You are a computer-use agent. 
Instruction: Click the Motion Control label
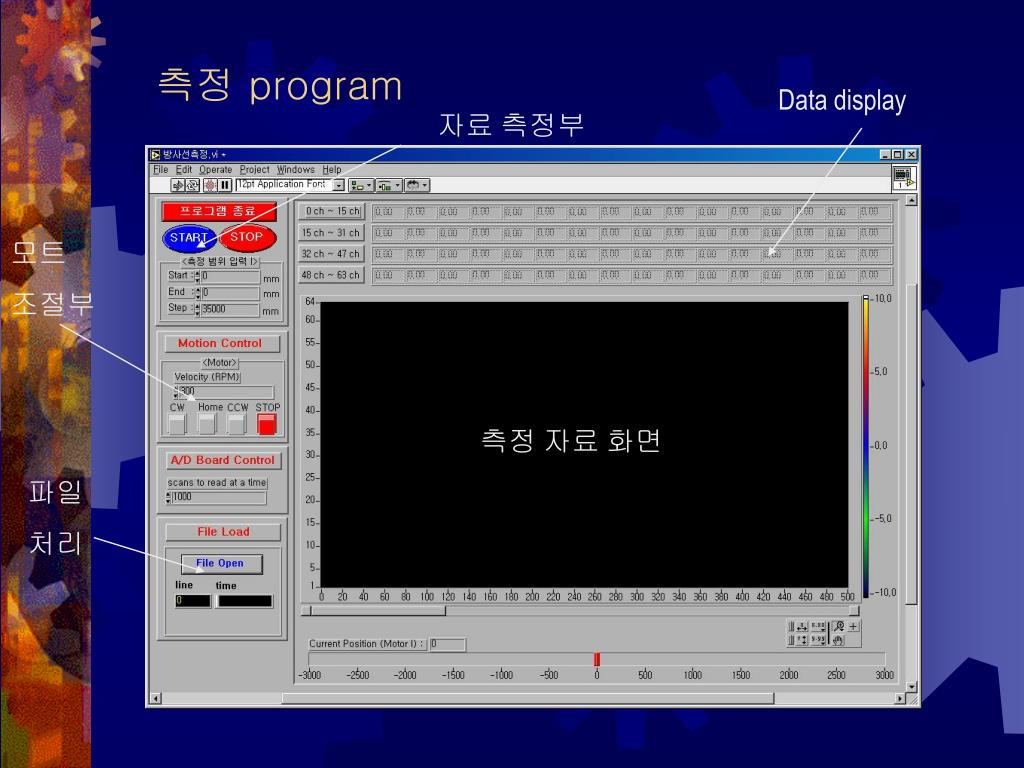[221, 344]
